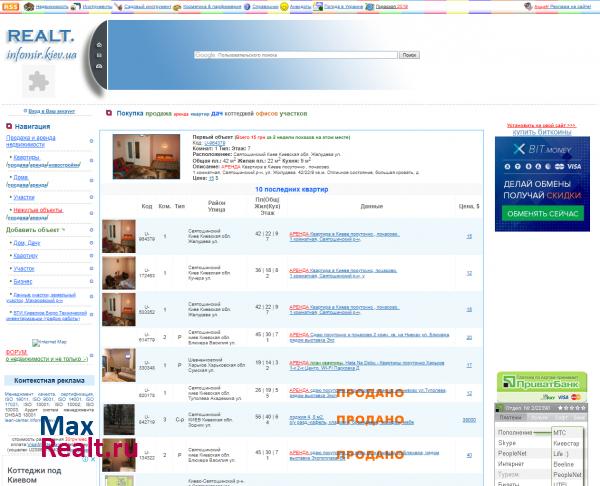Select дач in category menu
This screenshot has height=486, width=600.
217,114
